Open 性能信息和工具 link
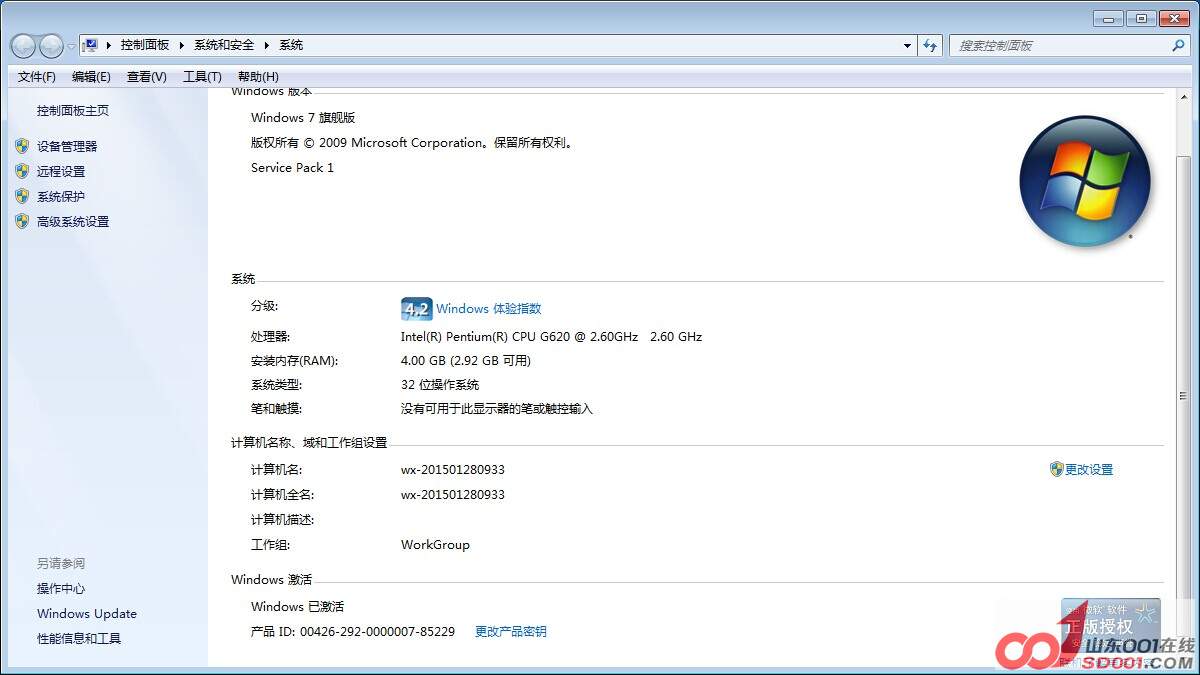 [x=79, y=639]
